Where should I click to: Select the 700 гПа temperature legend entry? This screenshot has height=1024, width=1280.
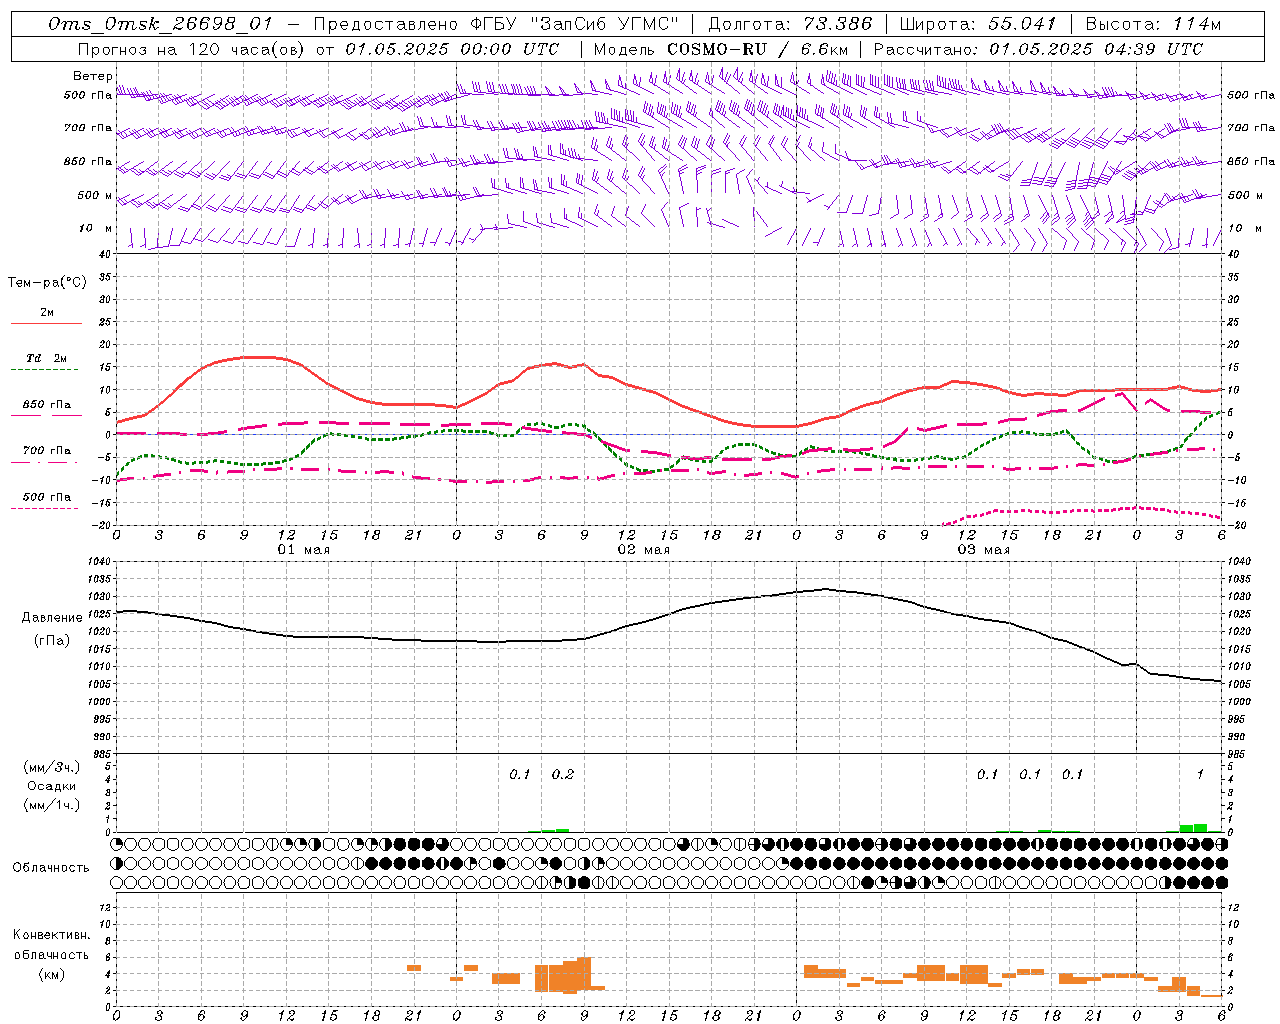click(x=47, y=450)
